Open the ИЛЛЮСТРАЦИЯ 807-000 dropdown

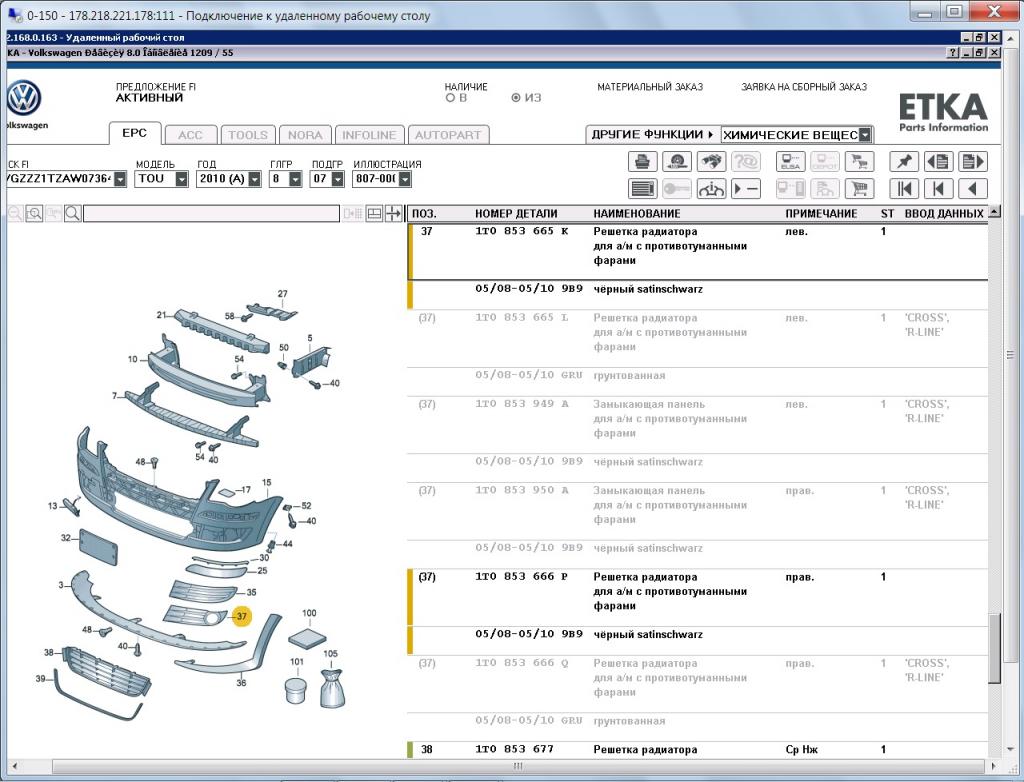click(405, 179)
